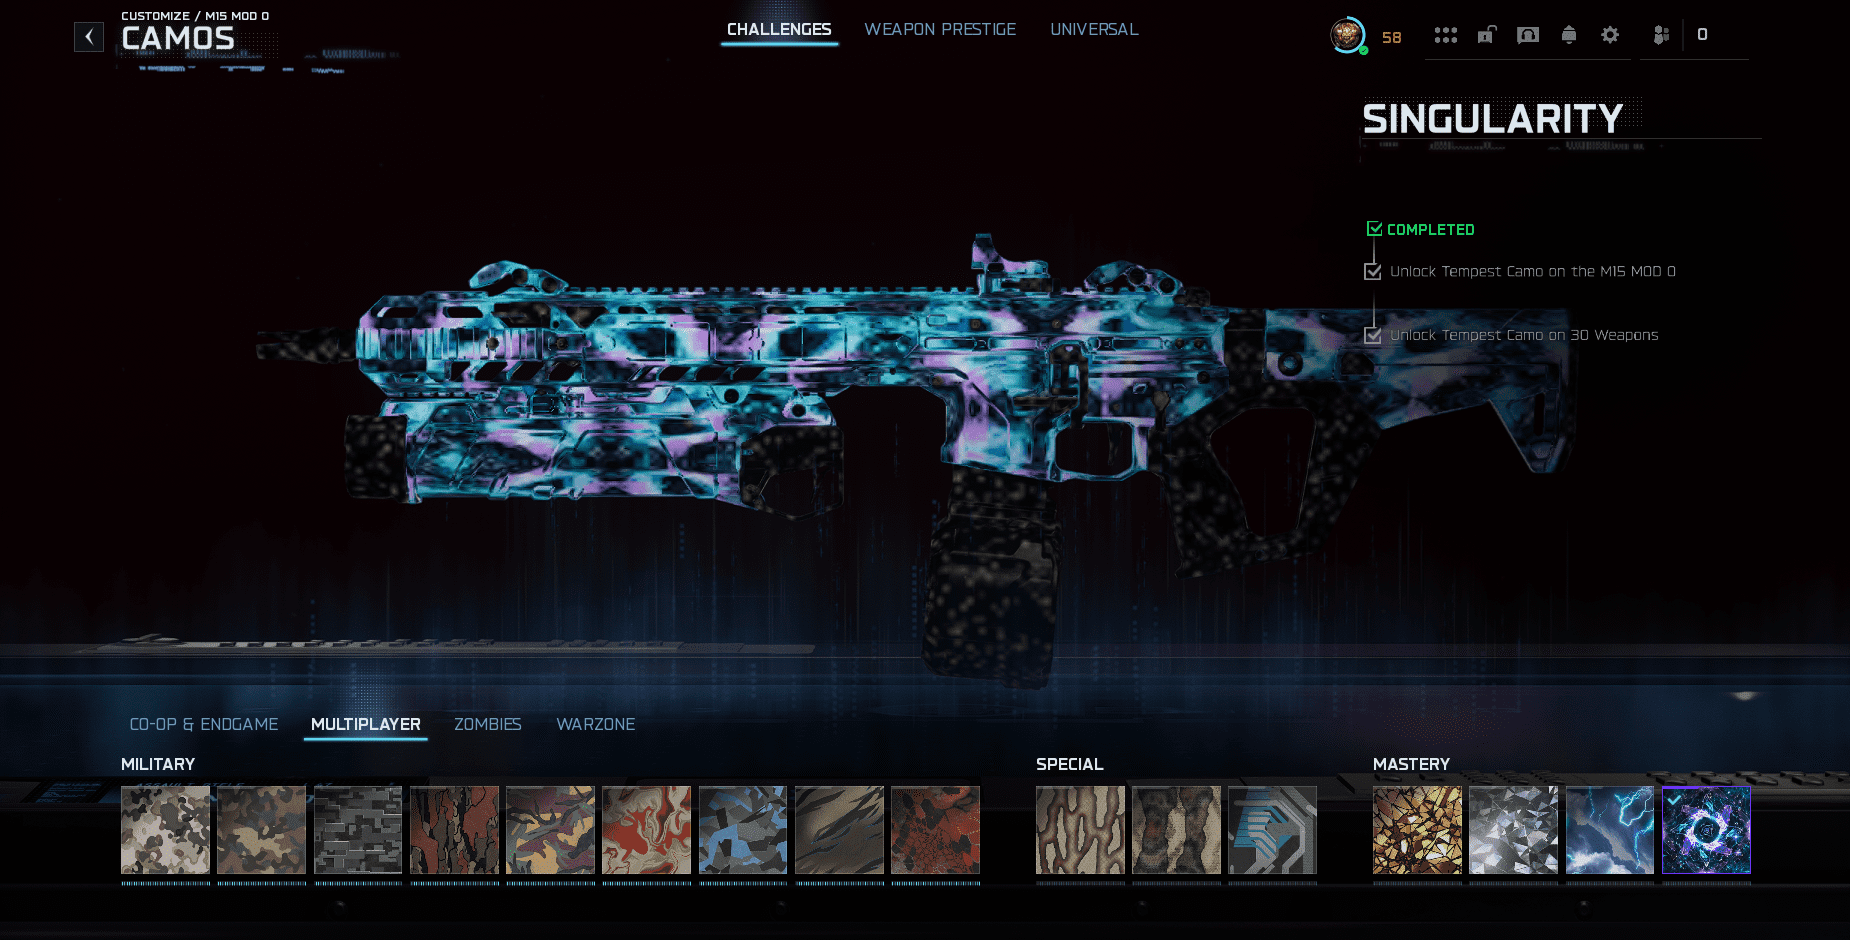Select the first military camo thumbnail
Viewport: 1850px width, 940px height.
coord(165,830)
